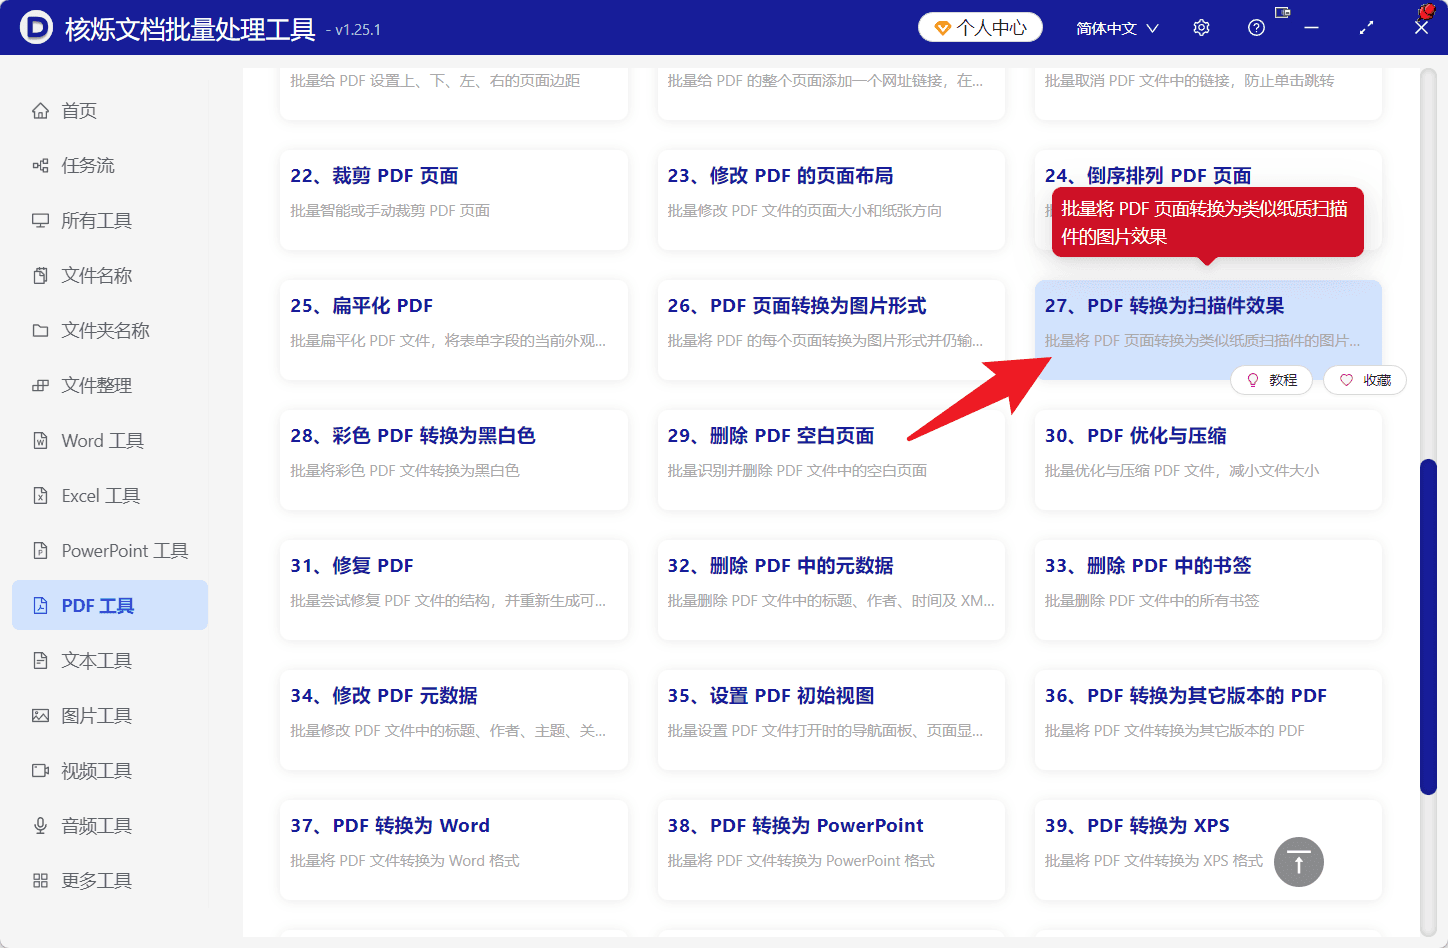Open card 23 修改 PDF 的页面布局
Viewport: 1448px width, 948px height.
tap(831, 200)
